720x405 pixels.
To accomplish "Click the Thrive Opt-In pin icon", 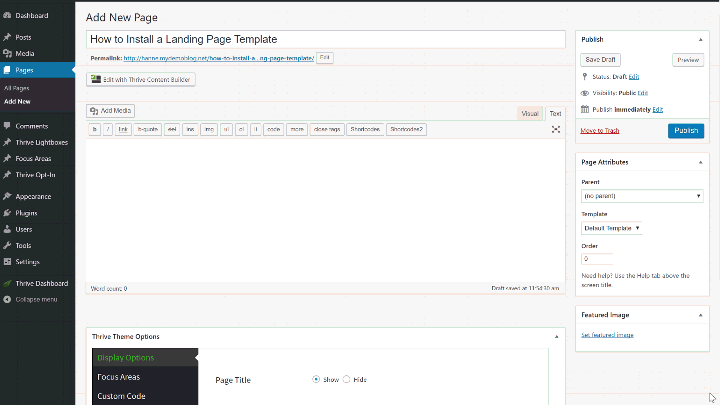I will 7,175.
